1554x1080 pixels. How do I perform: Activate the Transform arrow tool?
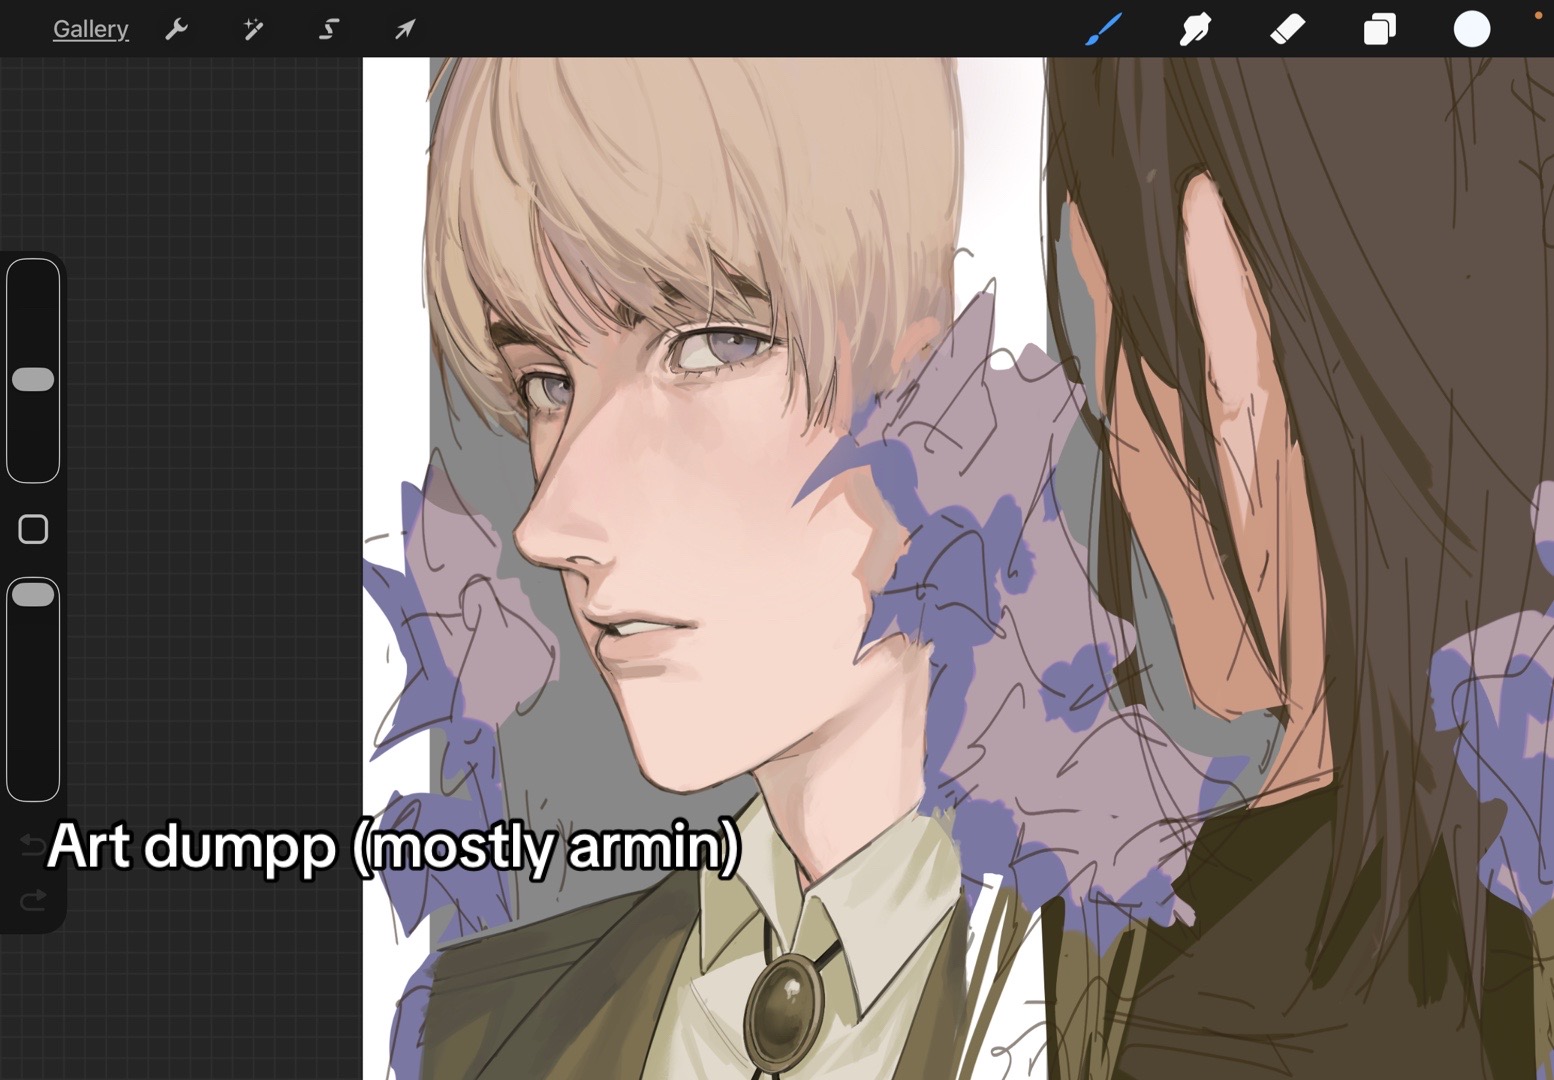[405, 29]
